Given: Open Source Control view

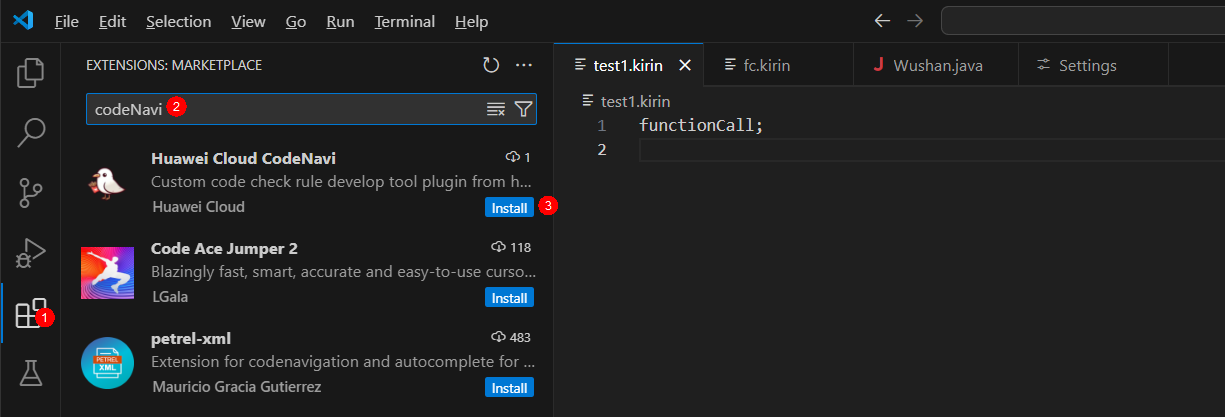Looking at the screenshot, I should coord(31,193).
